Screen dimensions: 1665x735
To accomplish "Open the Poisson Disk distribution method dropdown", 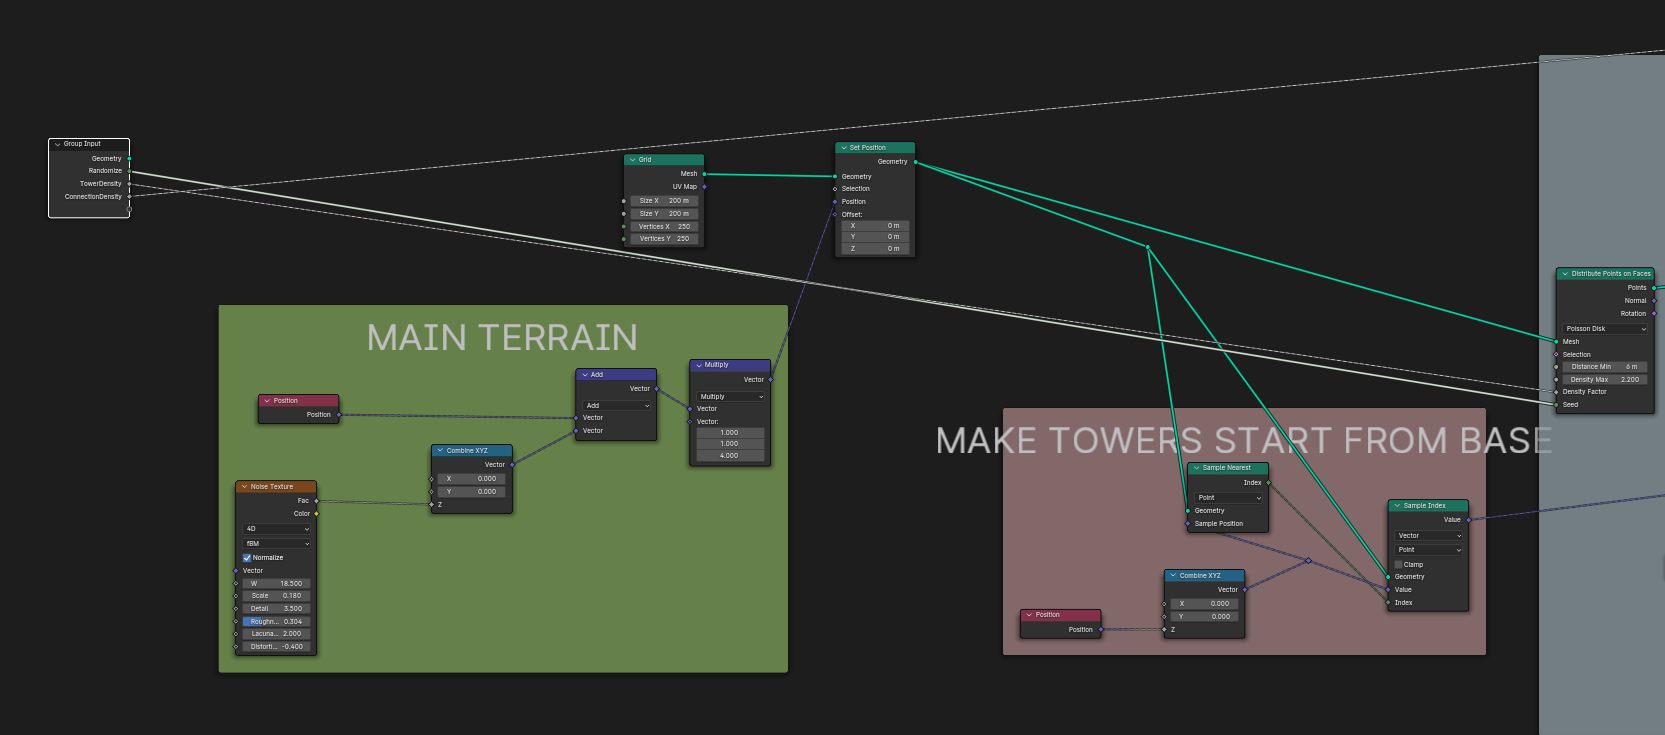I will pyautogui.click(x=1605, y=329).
